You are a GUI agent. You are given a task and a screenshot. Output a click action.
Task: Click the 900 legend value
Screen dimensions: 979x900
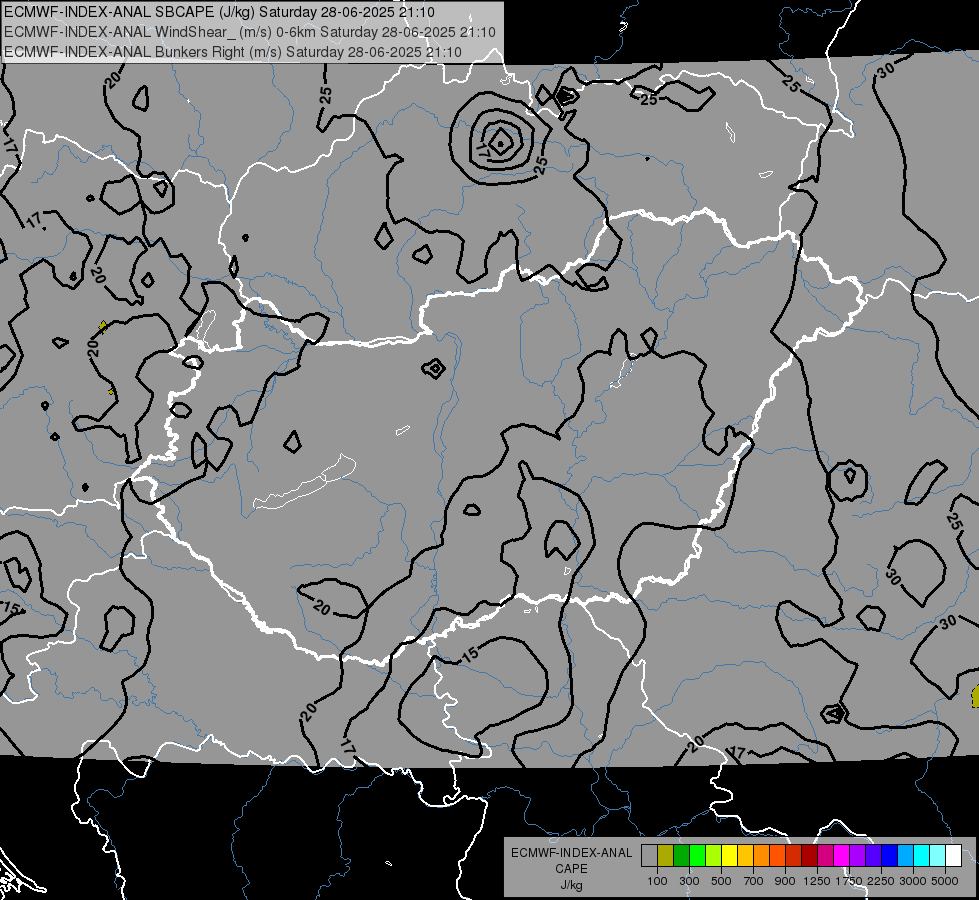(x=785, y=881)
